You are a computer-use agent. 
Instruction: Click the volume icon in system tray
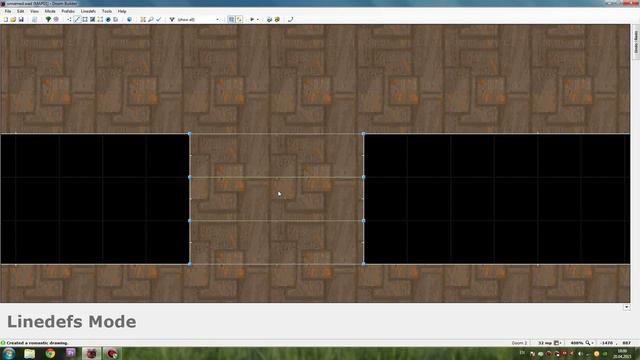tap(580, 353)
